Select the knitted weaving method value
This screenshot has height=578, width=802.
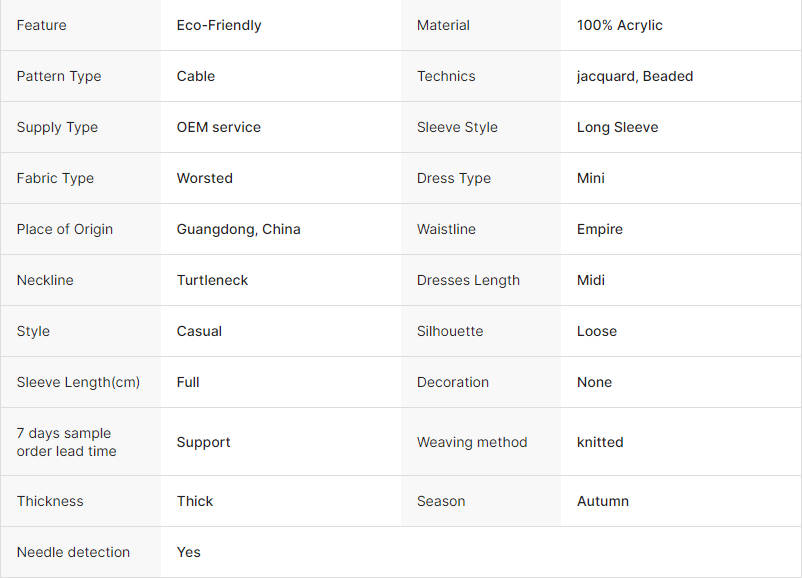(600, 442)
